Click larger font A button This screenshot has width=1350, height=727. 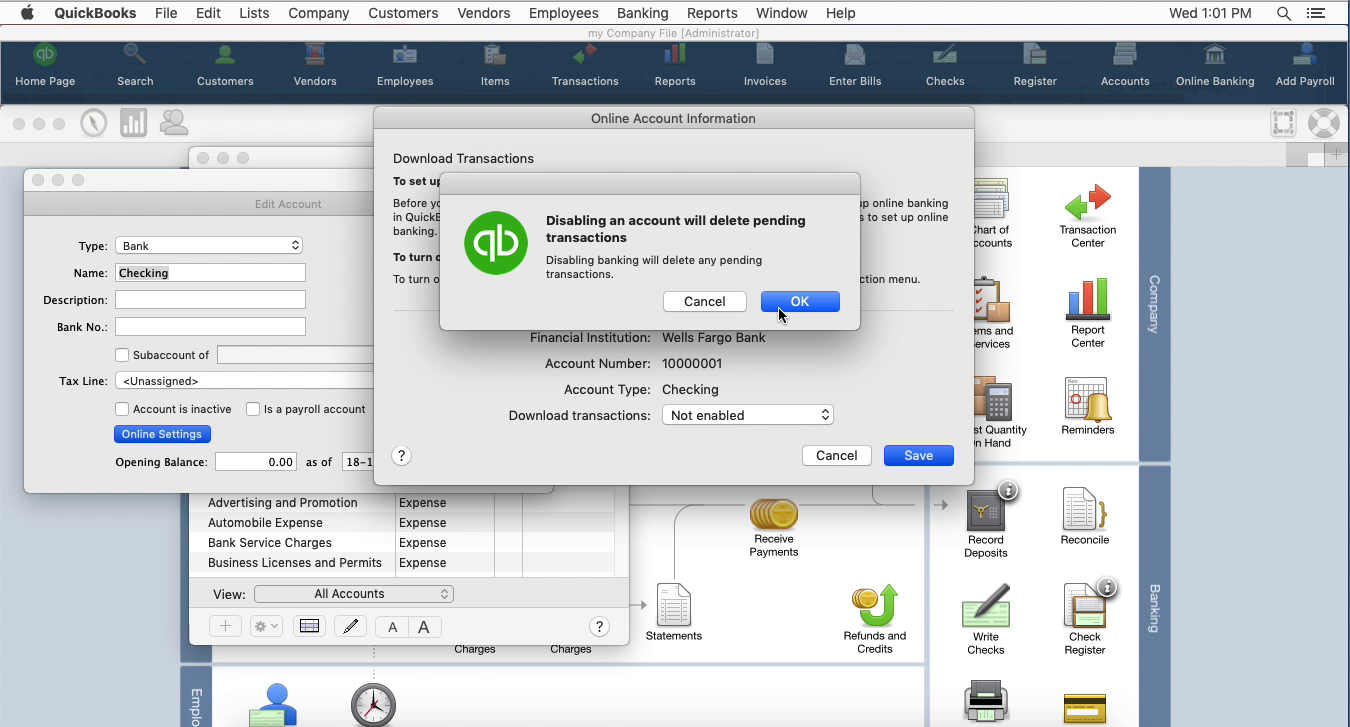point(424,627)
